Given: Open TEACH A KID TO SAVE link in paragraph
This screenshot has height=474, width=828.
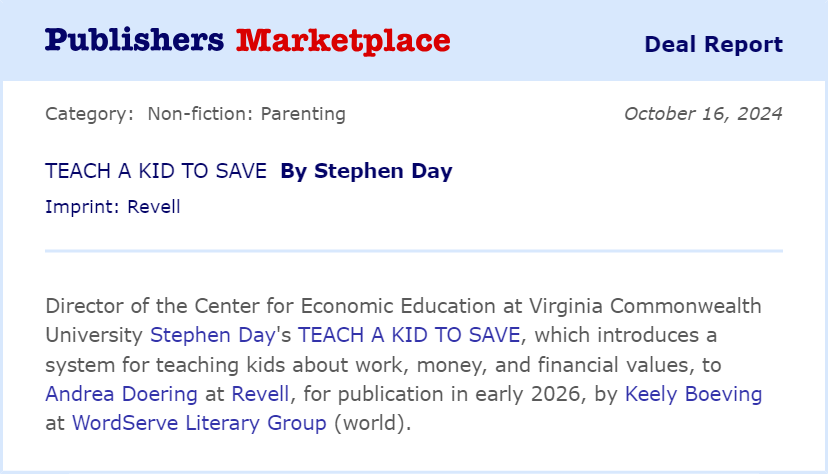Looking at the screenshot, I should pos(409,335).
